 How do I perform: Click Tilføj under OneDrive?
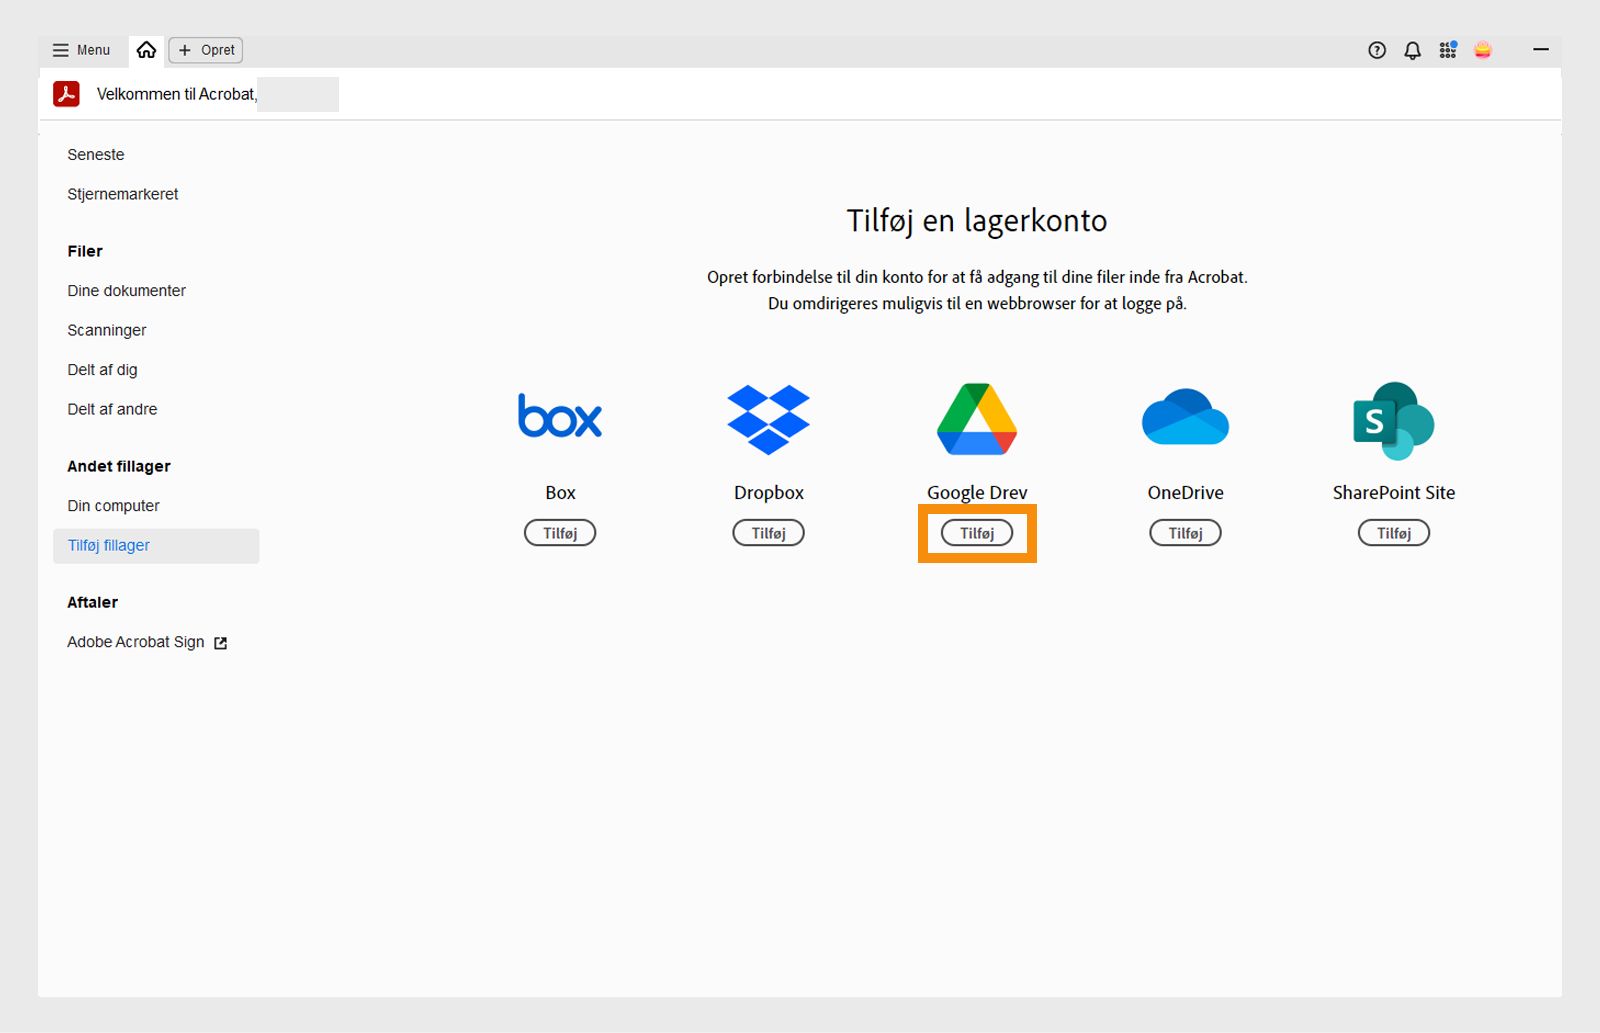(x=1185, y=532)
